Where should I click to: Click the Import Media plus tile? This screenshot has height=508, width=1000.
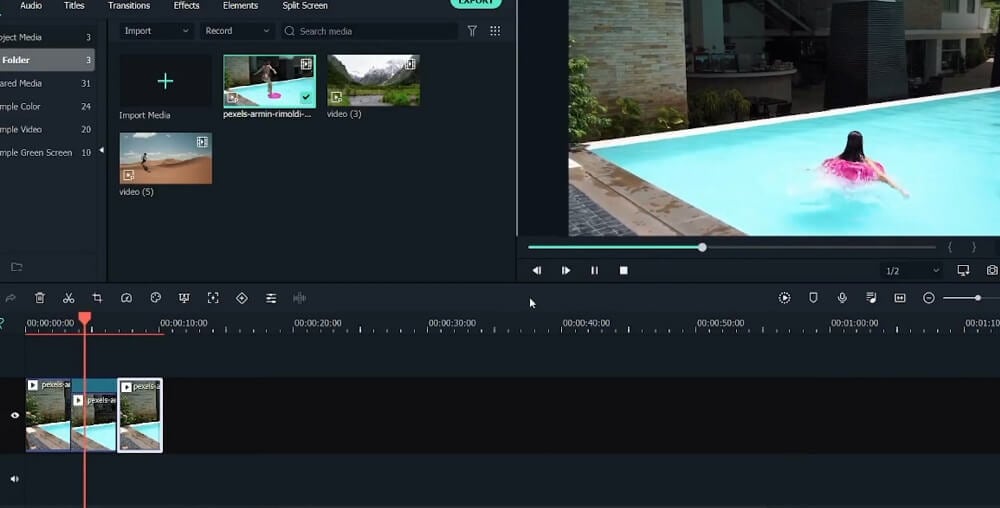point(165,81)
